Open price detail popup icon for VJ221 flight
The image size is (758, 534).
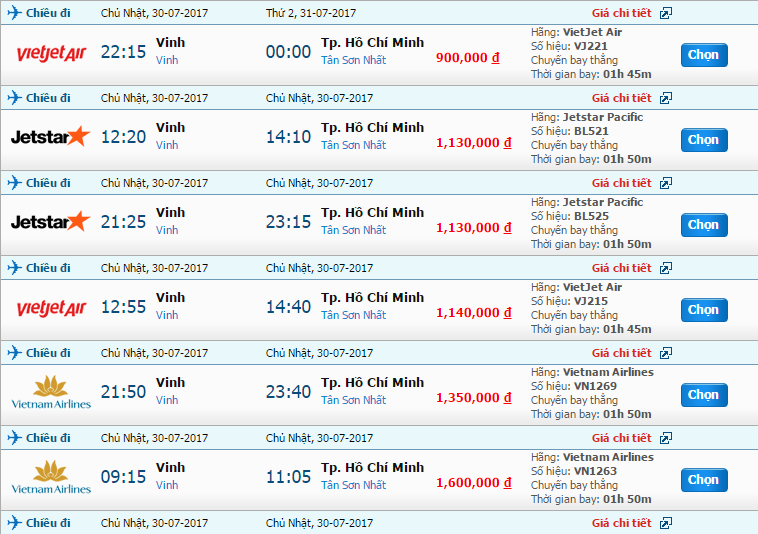(x=666, y=13)
